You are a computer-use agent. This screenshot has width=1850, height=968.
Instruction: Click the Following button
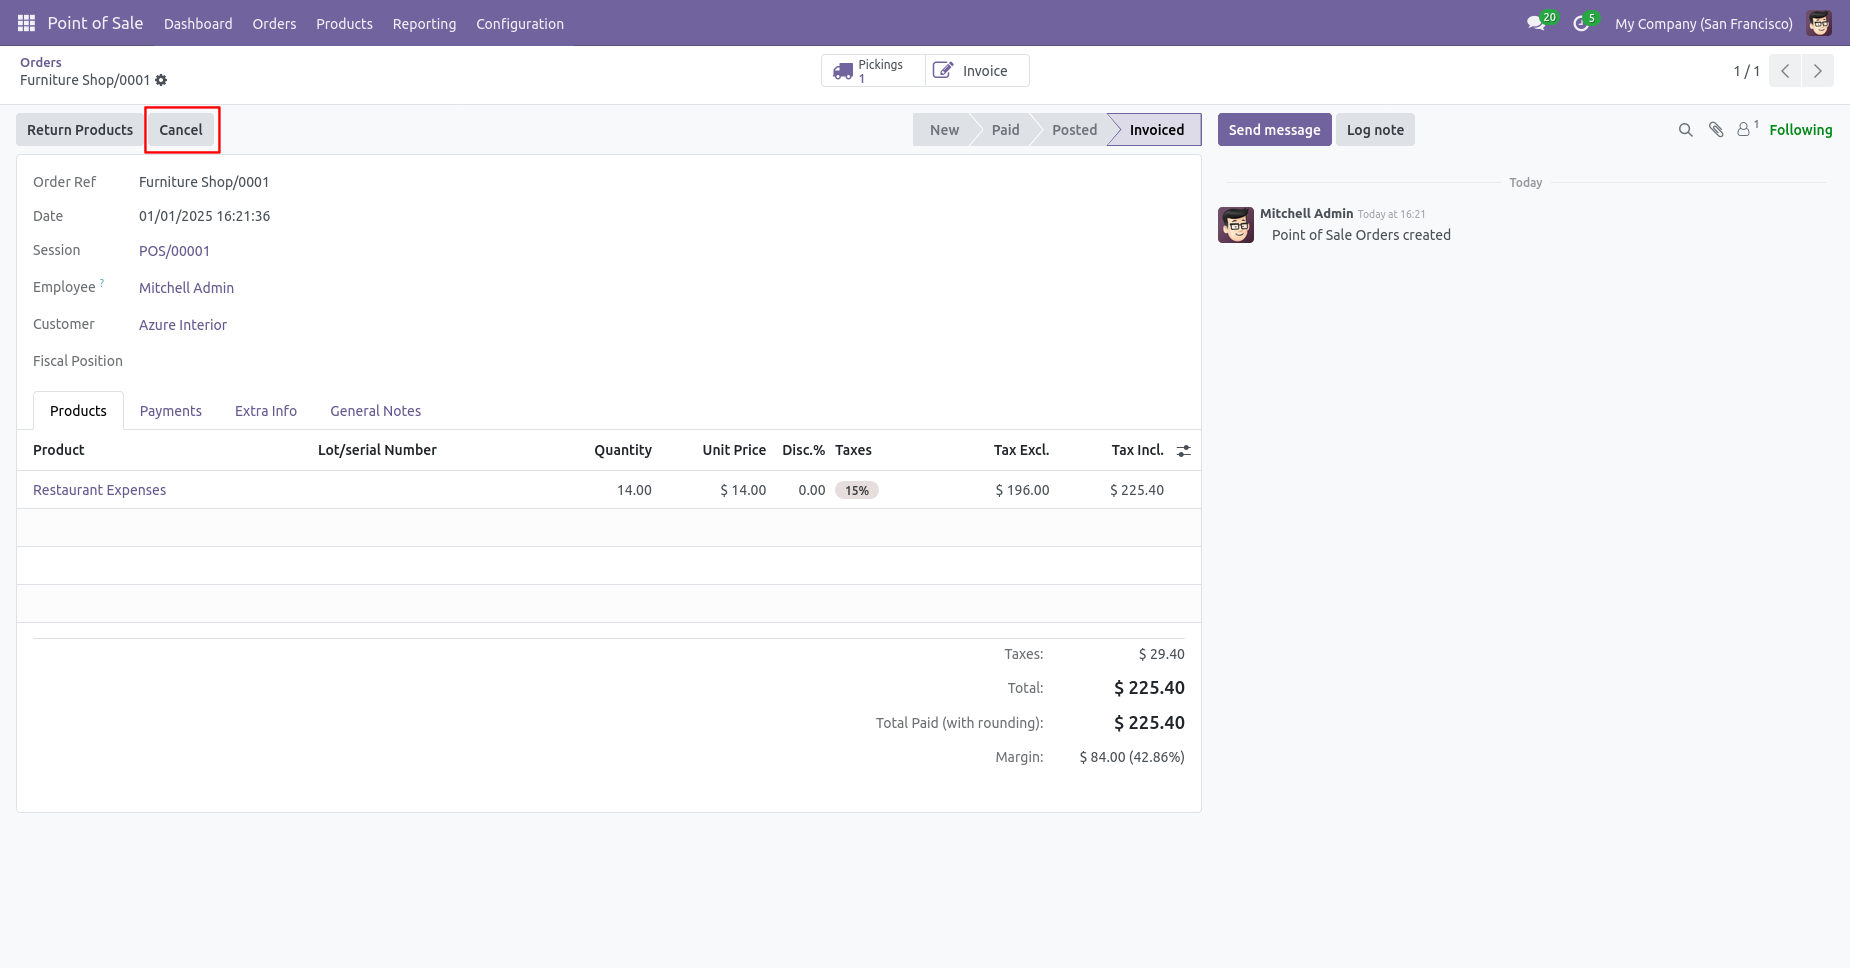point(1800,130)
